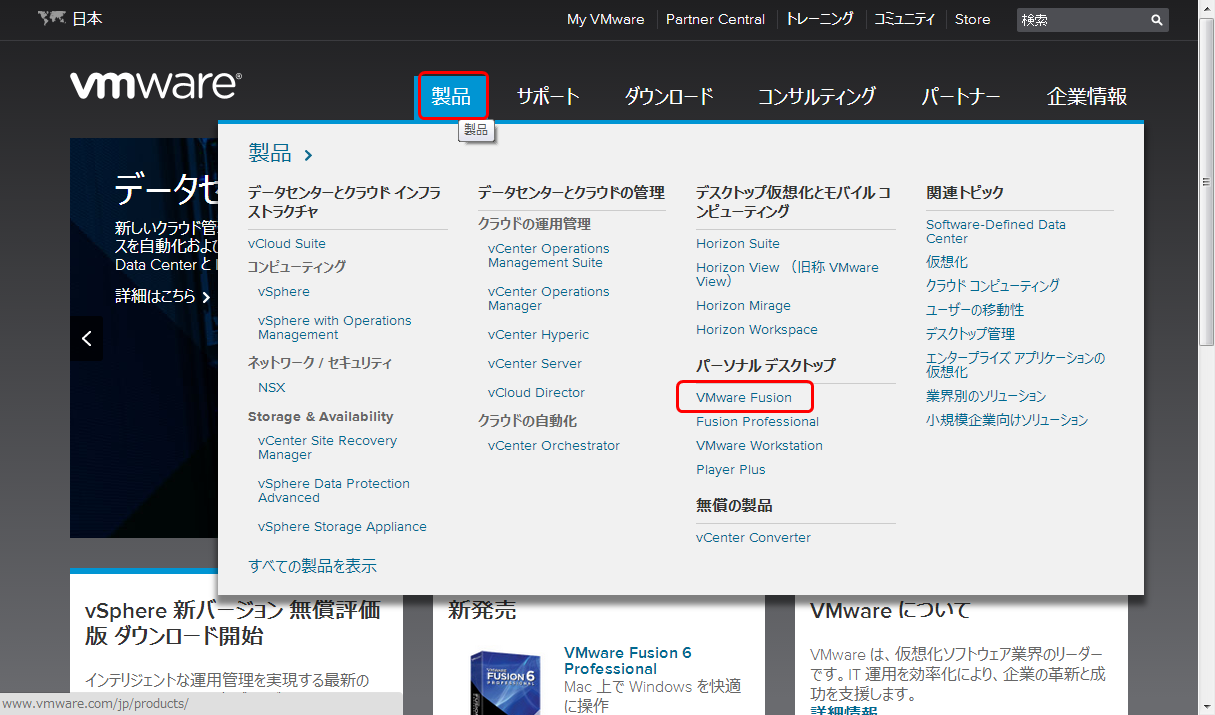Open VMware Fusion 6 Professional link
1215x715 pixels.
[x=627, y=661]
